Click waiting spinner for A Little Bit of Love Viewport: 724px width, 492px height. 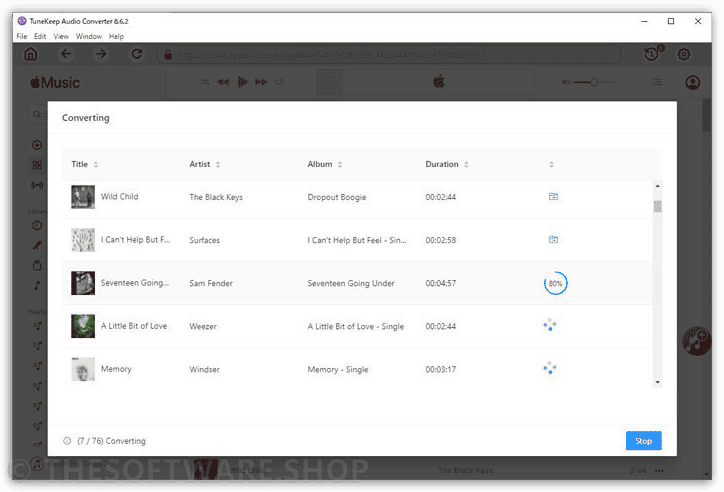[550, 325]
